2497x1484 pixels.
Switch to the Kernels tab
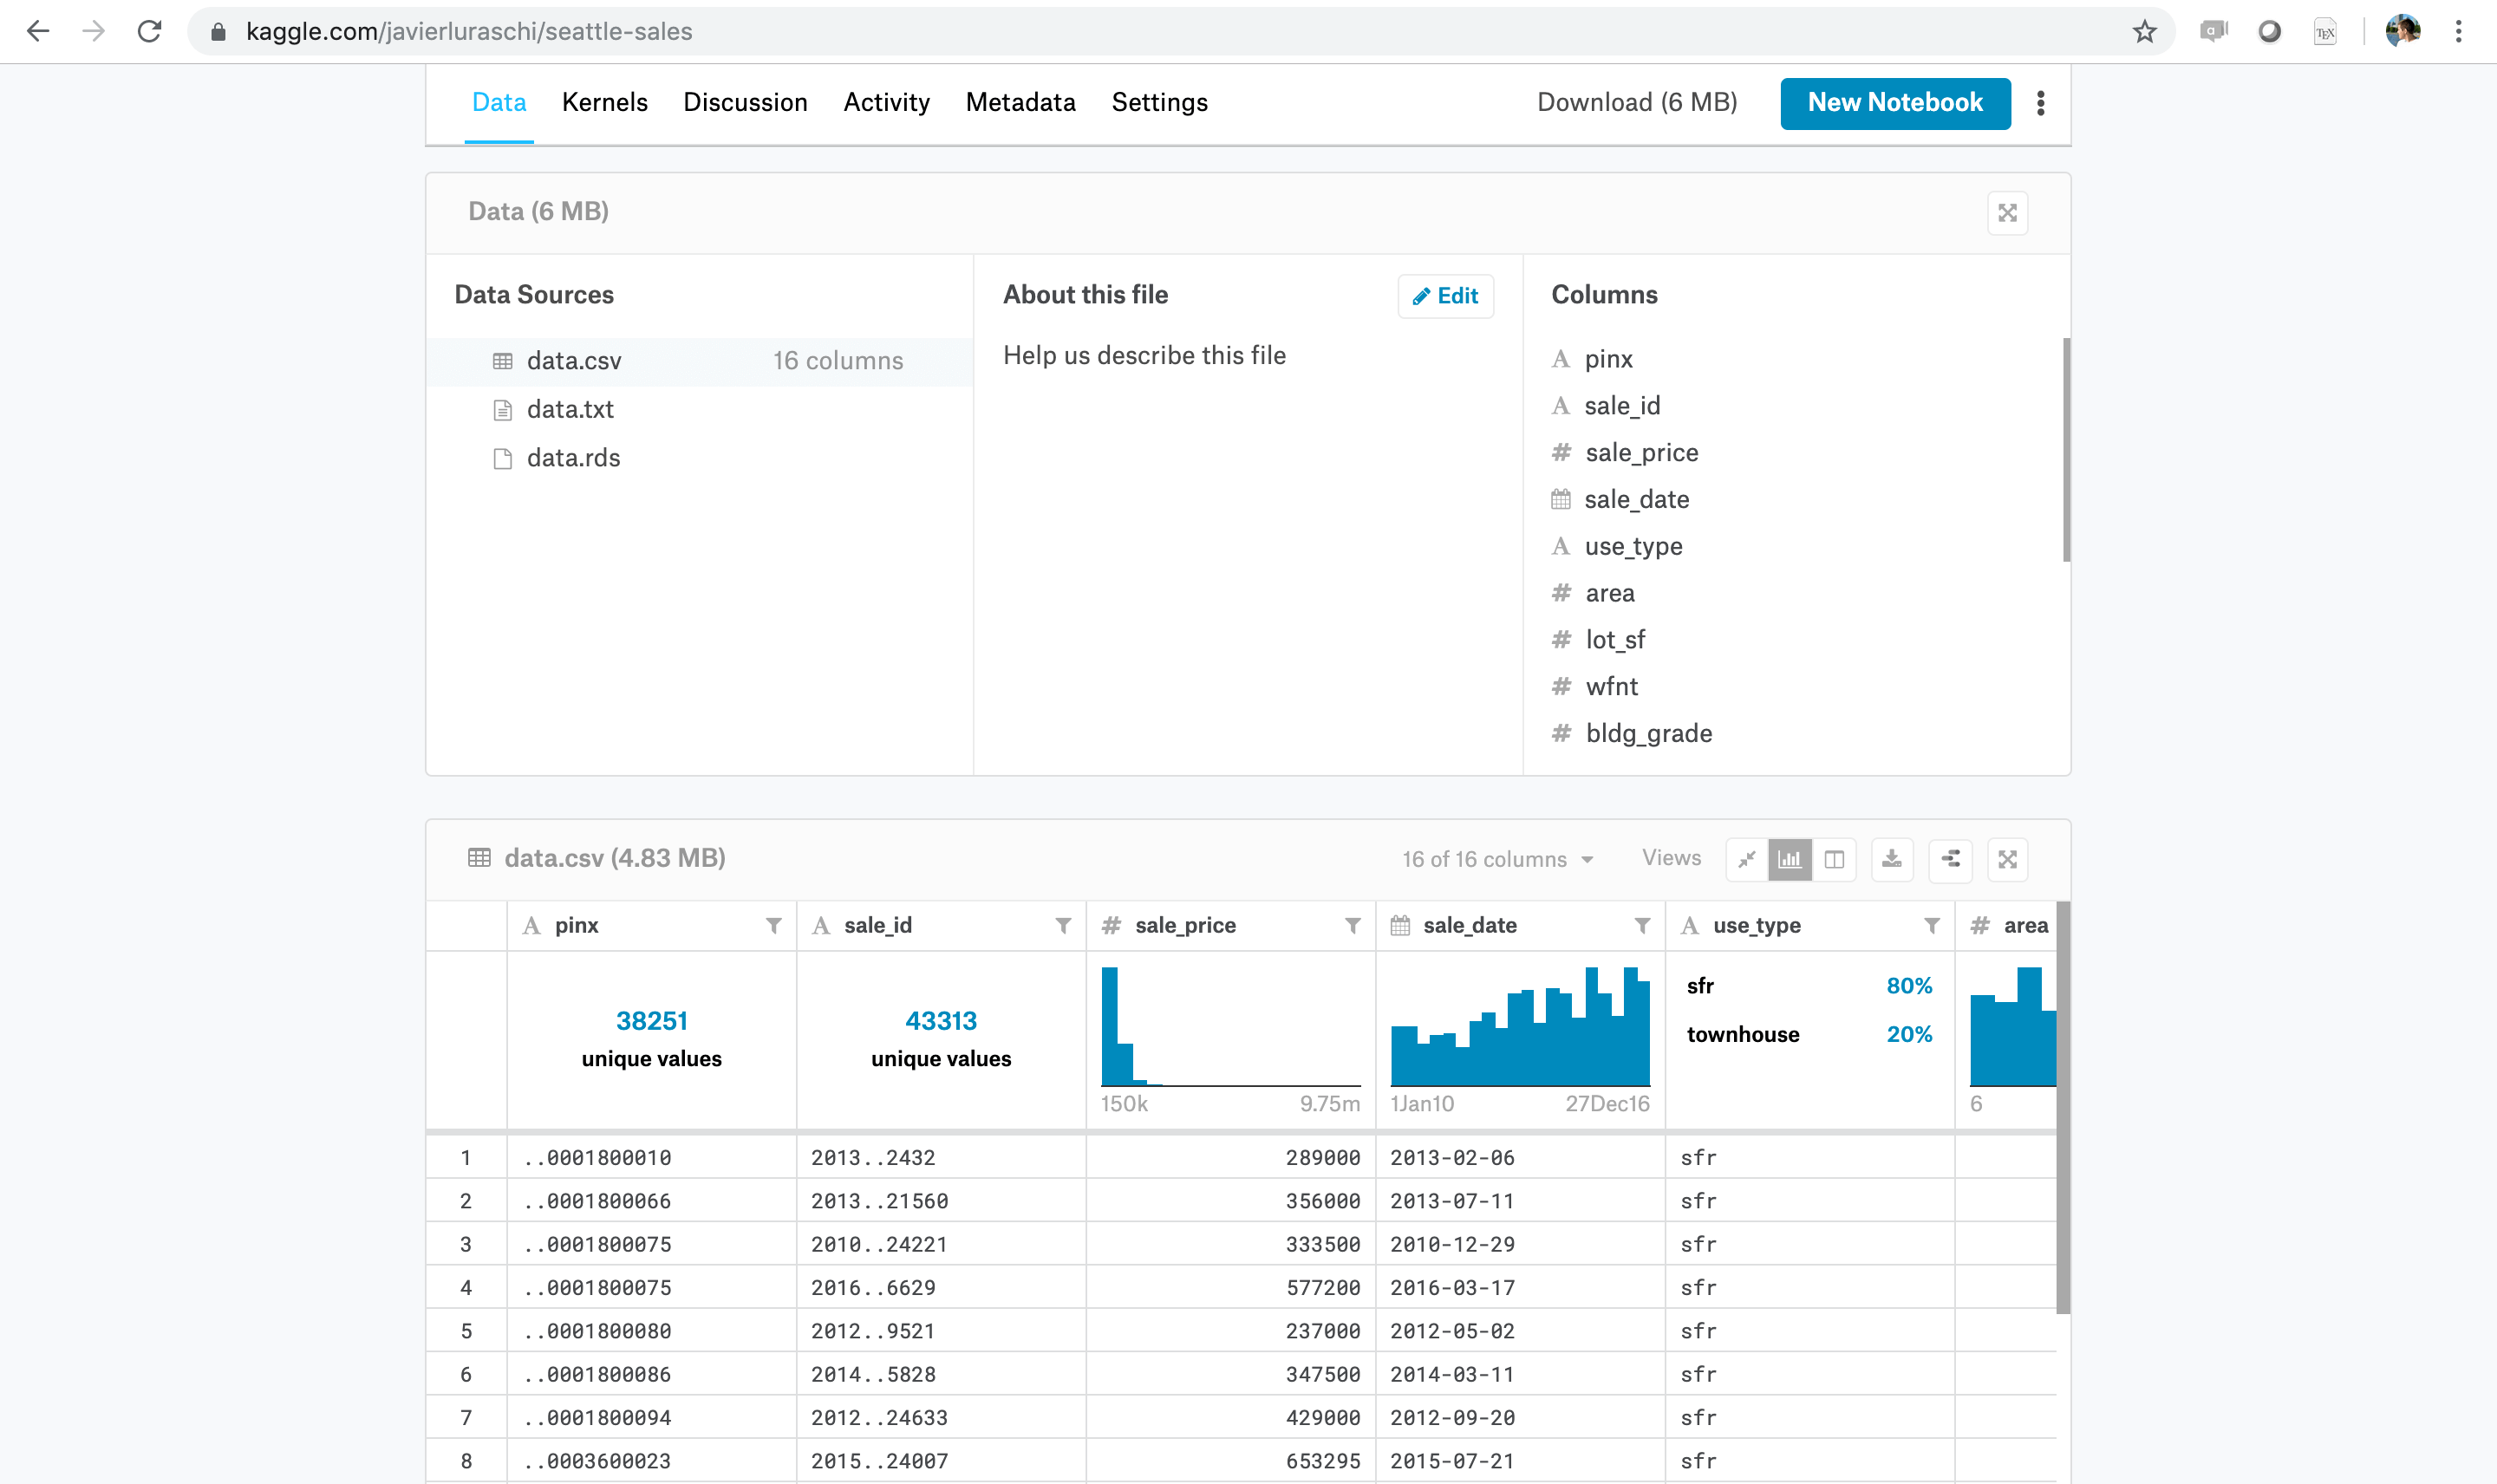(x=604, y=103)
